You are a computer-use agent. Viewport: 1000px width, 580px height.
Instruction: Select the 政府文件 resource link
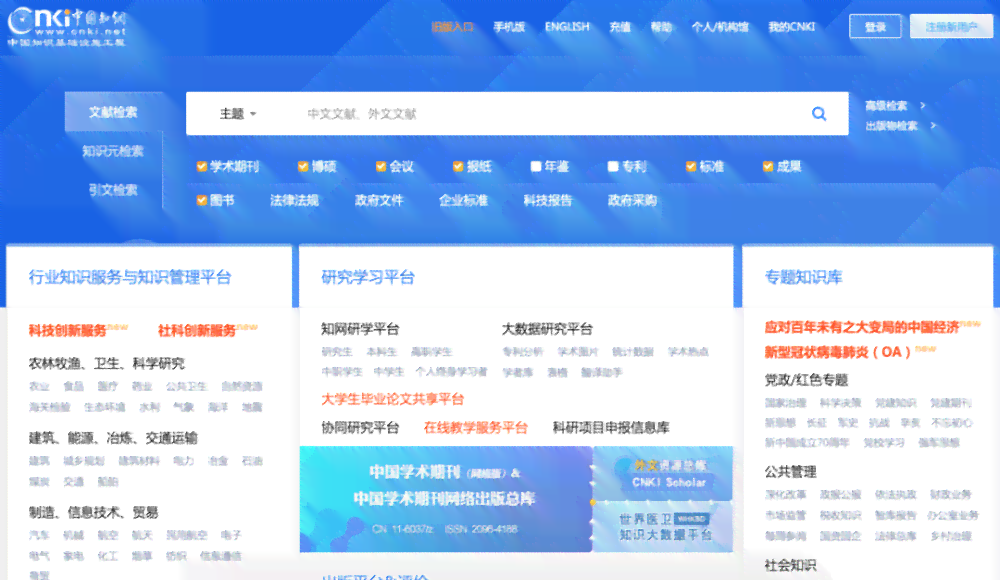pos(379,200)
